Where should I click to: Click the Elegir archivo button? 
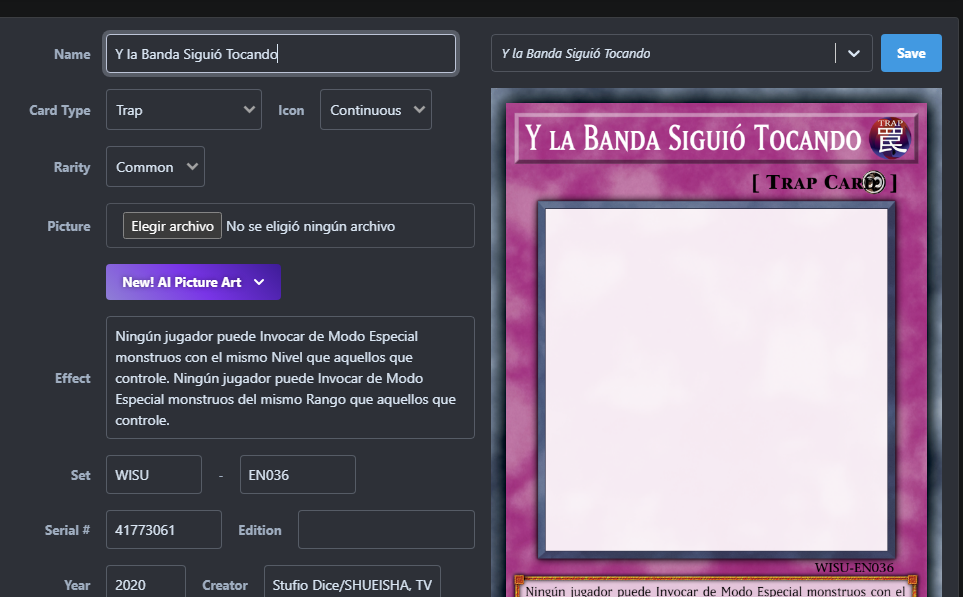(172, 226)
